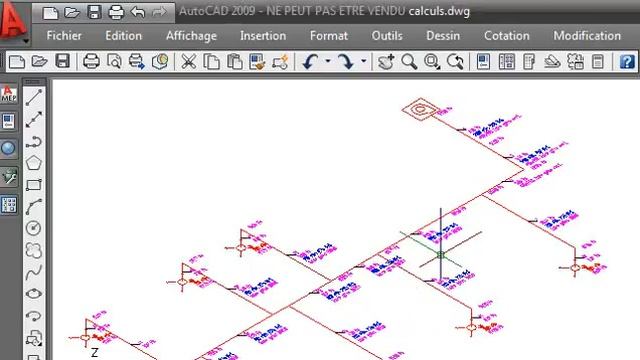Image resolution: width=640 pixels, height=360 pixels.
Task: Click the AutoCAD MEP icon in left panel
Action: click(x=9, y=95)
